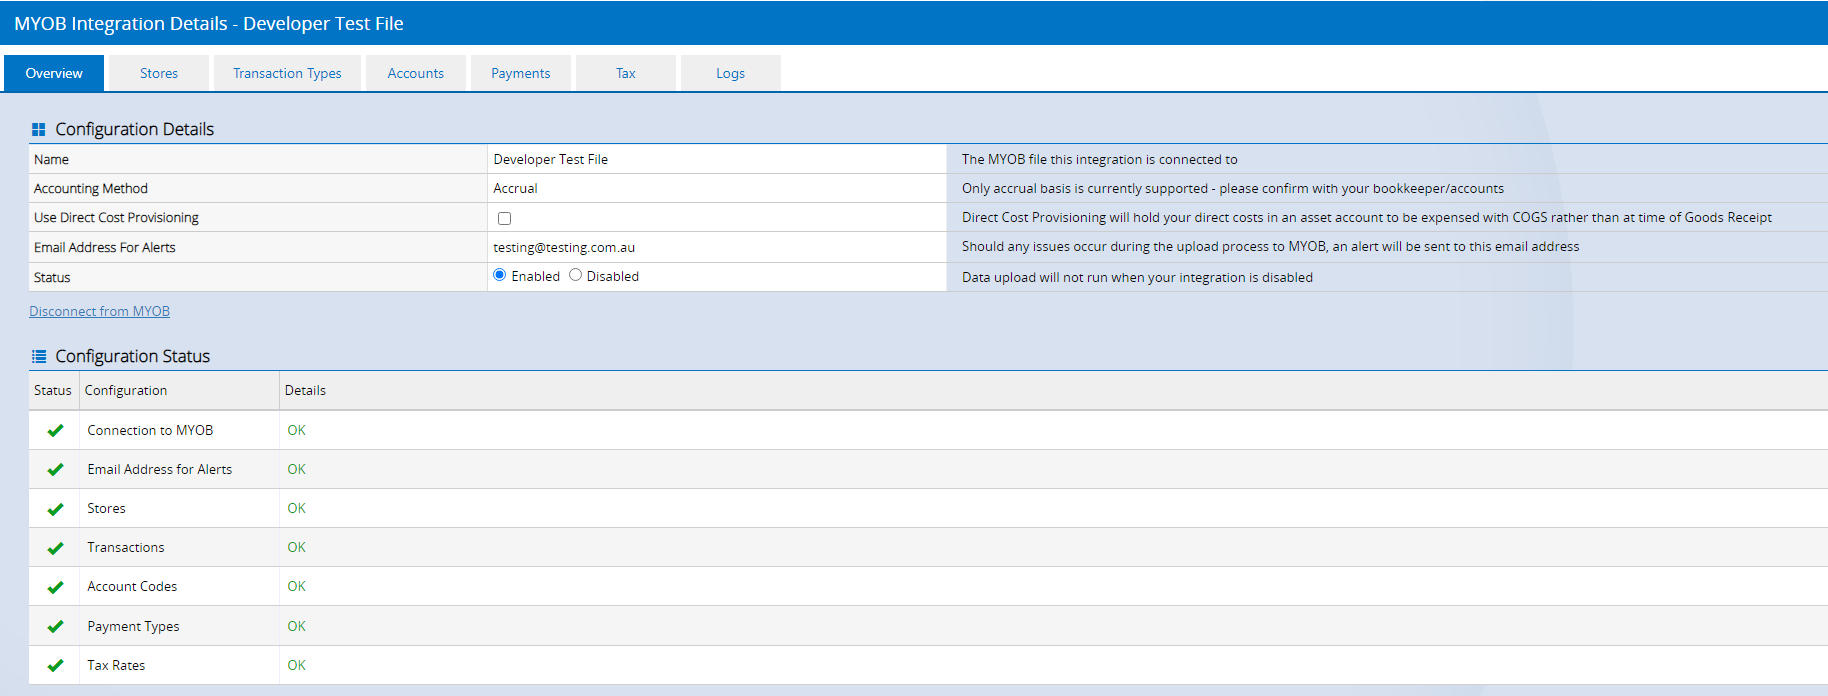Click the Account Codes row label
This screenshot has width=1828, height=696.
point(132,586)
